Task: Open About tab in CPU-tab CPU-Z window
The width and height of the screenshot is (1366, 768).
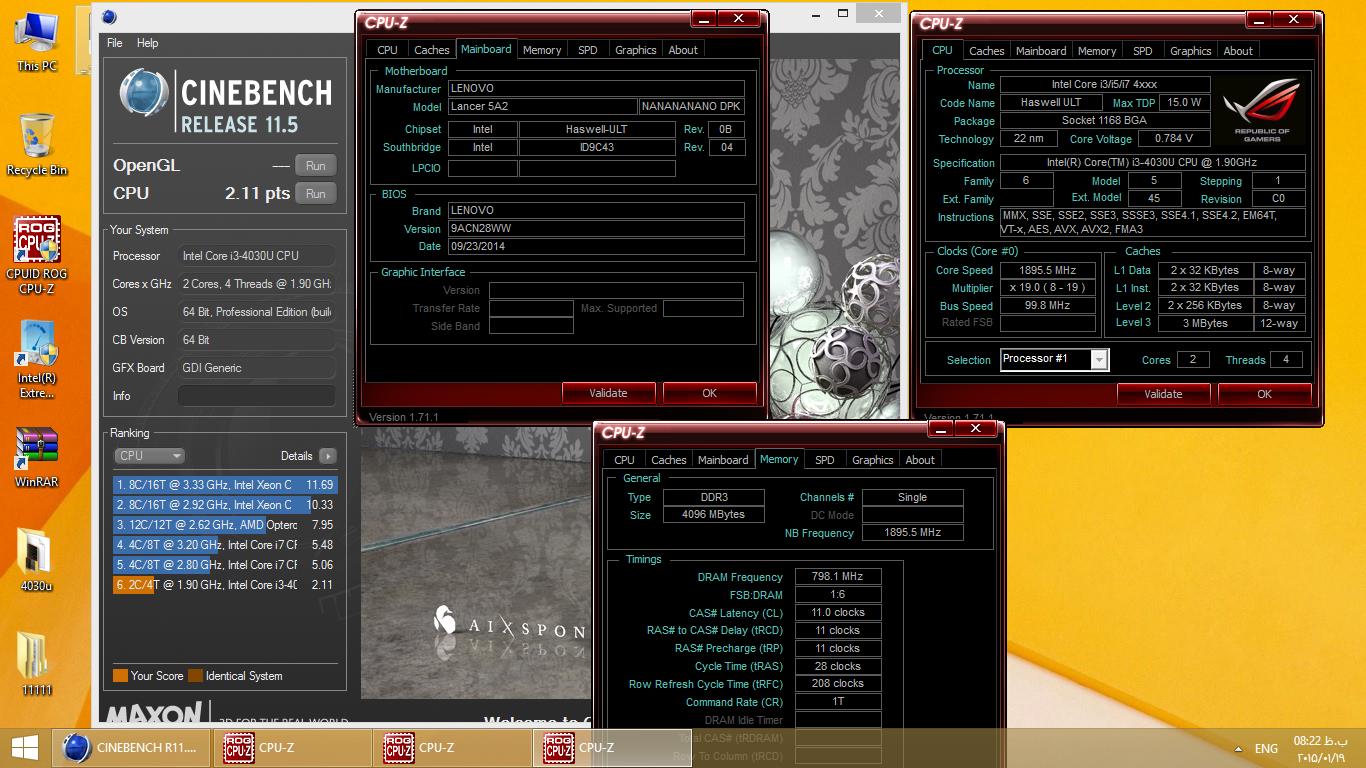Action: (x=1239, y=51)
